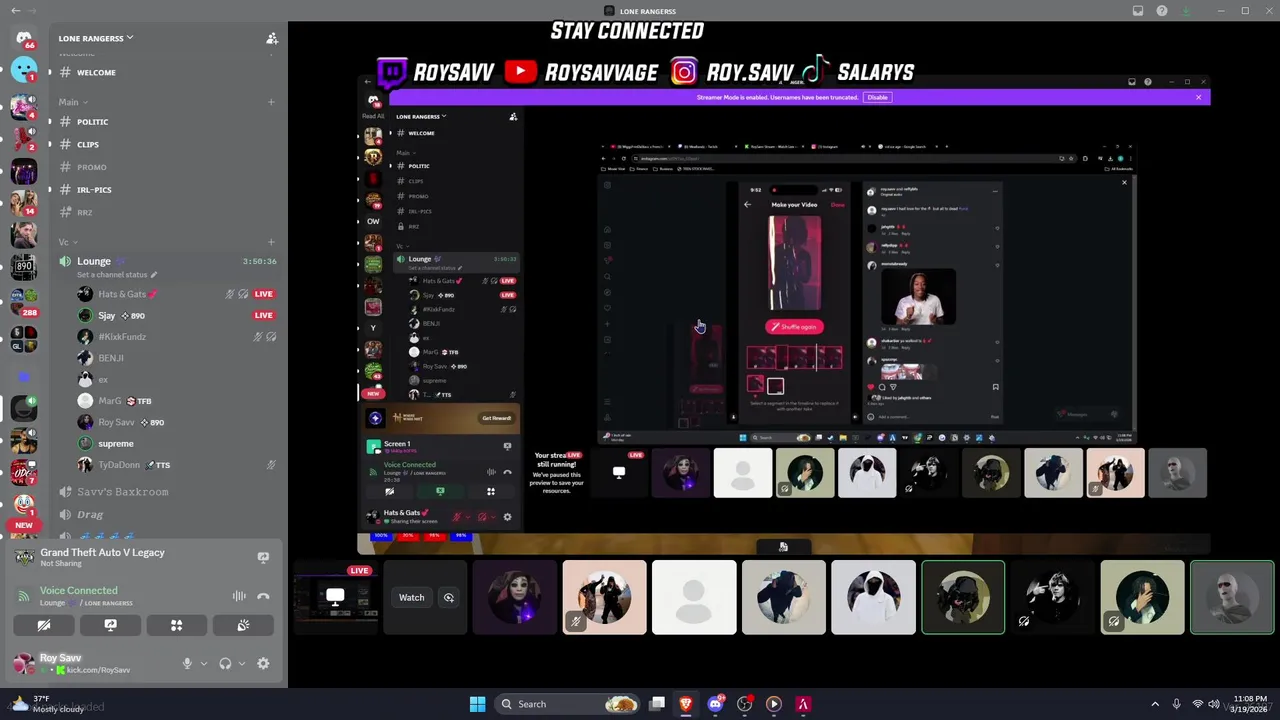Mute the microphone in user panel
This screenshot has width=1280, height=720.
pos(187,663)
